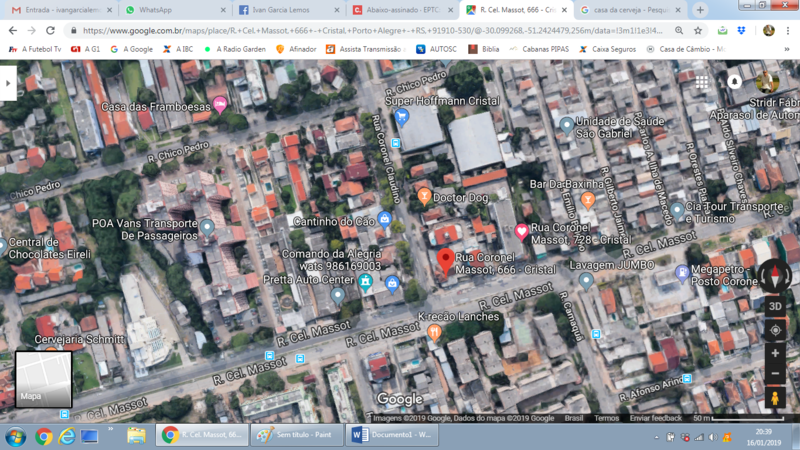Click the red Rua Coronel Massot 666 pin
Viewport: 800px width, 450px height.
(445, 262)
